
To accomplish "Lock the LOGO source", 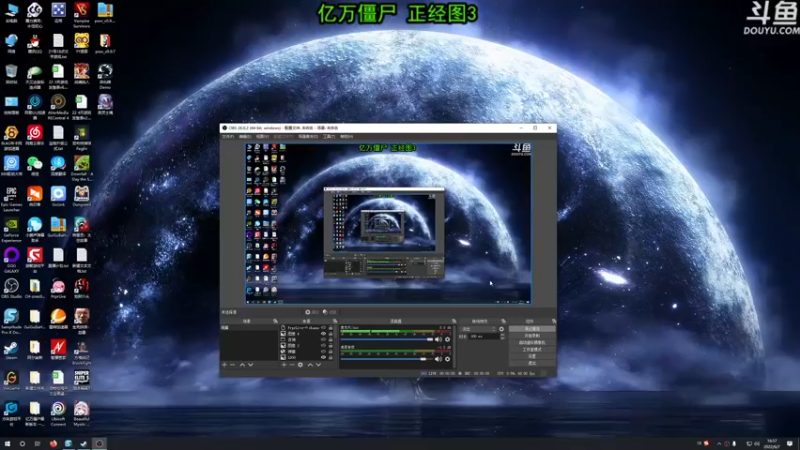I will pos(331,357).
